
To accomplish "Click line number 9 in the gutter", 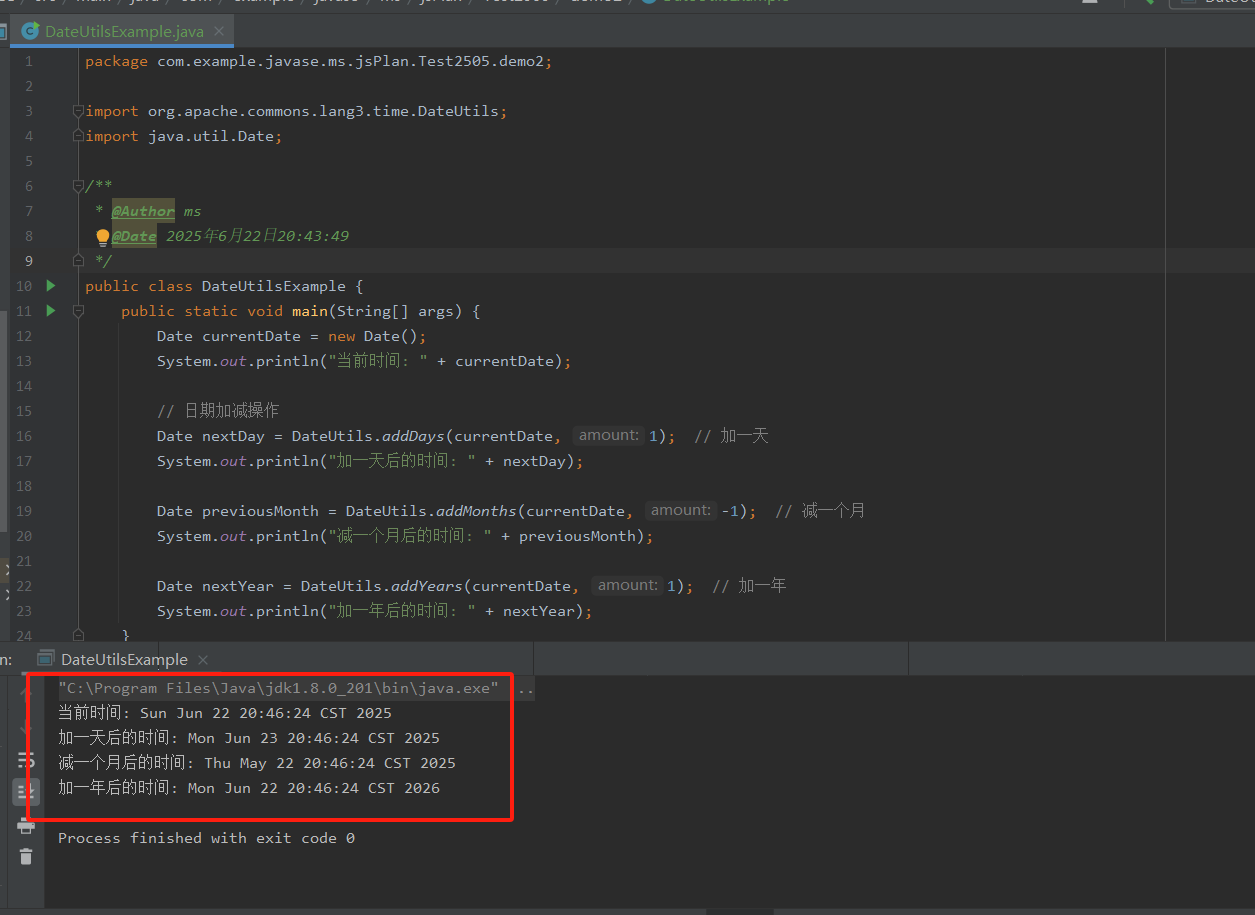I will tap(28, 261).
